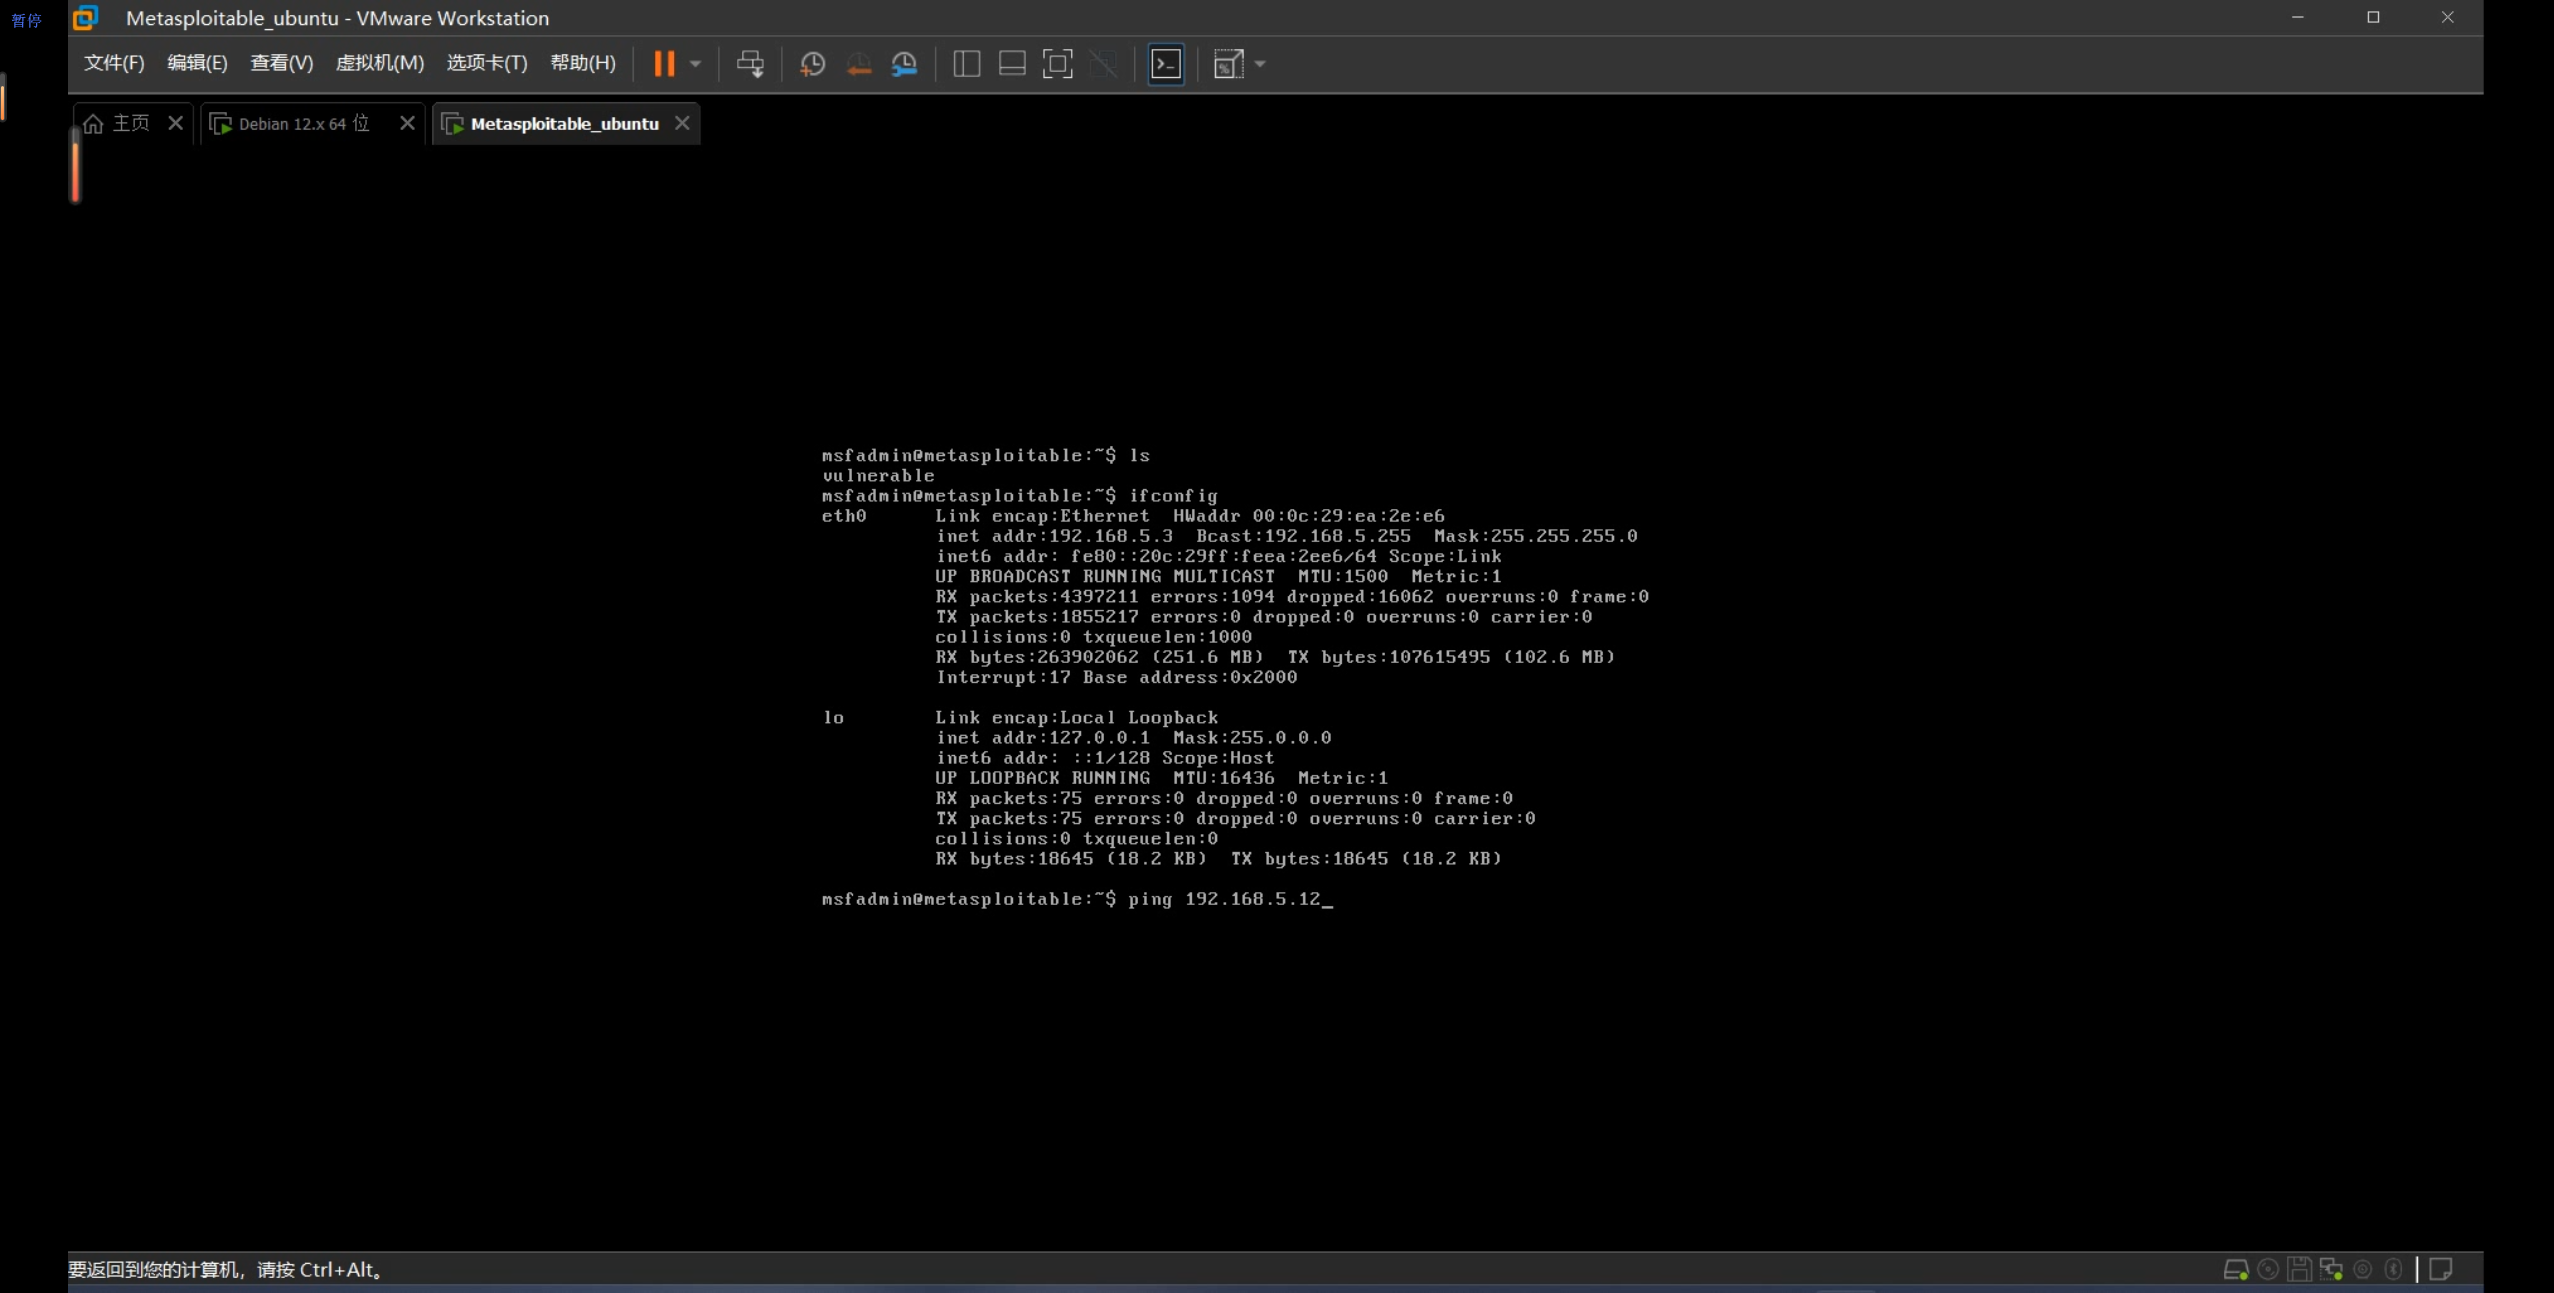
Task: Expand the stretch guest display dropdown
Action: coord(1260,64)
